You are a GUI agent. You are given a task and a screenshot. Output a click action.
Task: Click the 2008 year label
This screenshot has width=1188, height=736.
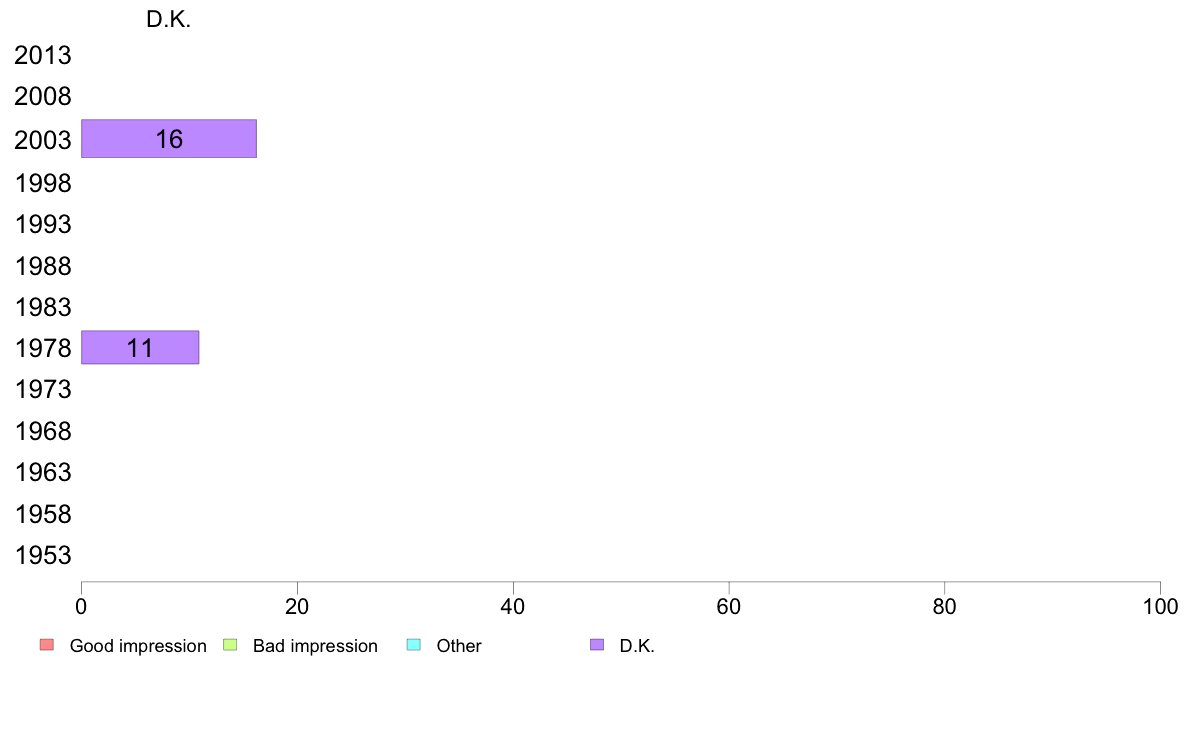(42, 96)
